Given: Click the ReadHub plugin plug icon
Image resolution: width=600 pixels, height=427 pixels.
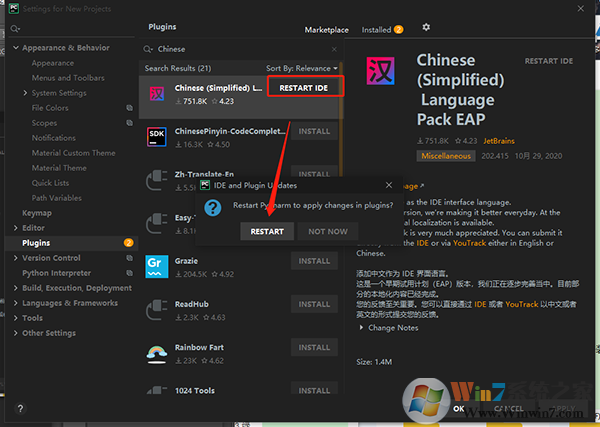Looking at the screenshot, I should (x=157, y=310).
